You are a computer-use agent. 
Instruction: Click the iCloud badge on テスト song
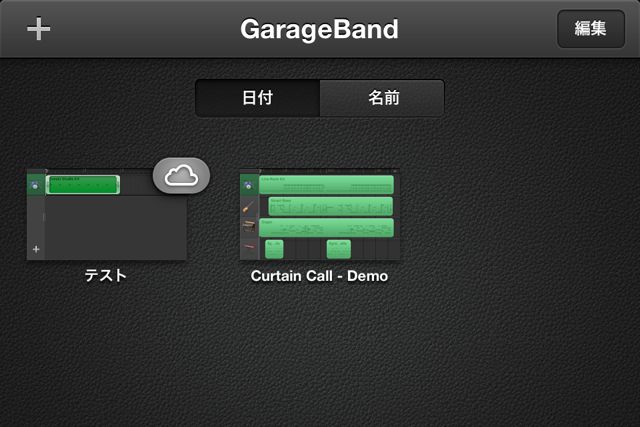coord(181,176)
